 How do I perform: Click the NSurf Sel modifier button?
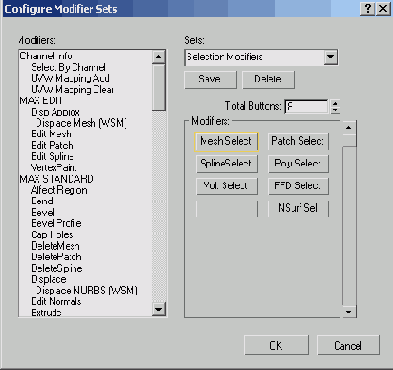[298, 208]
